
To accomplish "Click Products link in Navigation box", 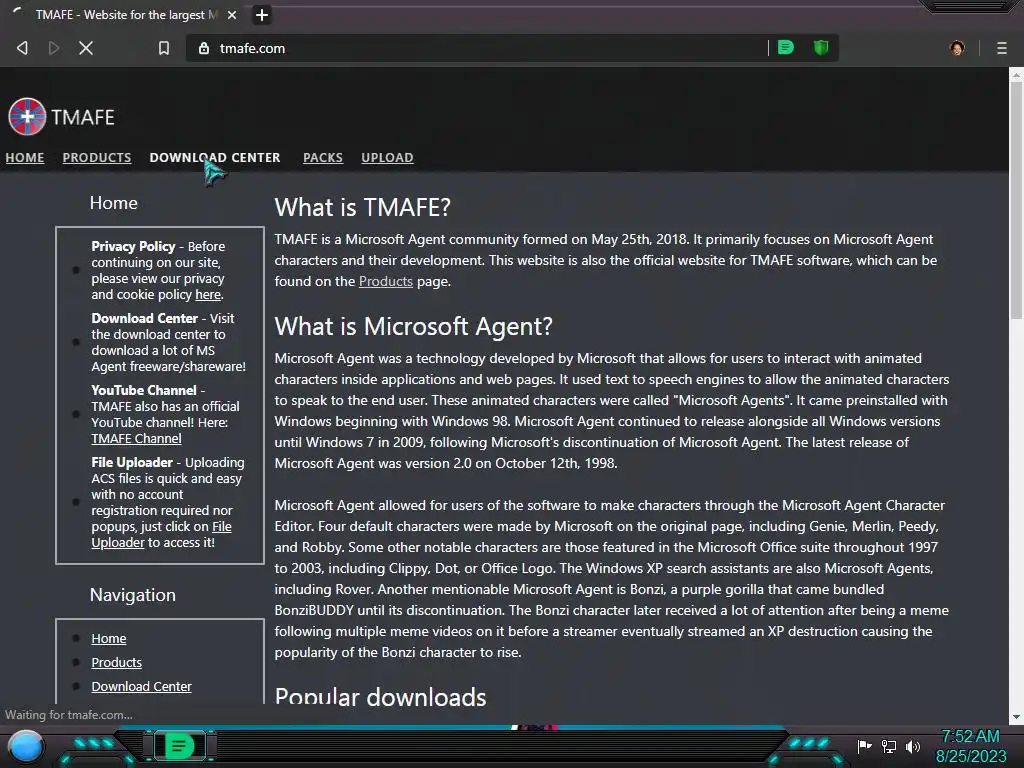I will tap(116, 662).
